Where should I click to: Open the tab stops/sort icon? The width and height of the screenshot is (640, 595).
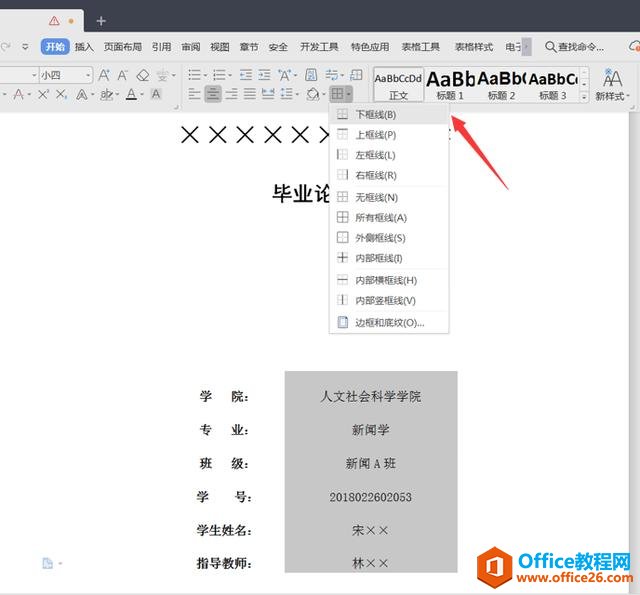click(x=332, y=75)
